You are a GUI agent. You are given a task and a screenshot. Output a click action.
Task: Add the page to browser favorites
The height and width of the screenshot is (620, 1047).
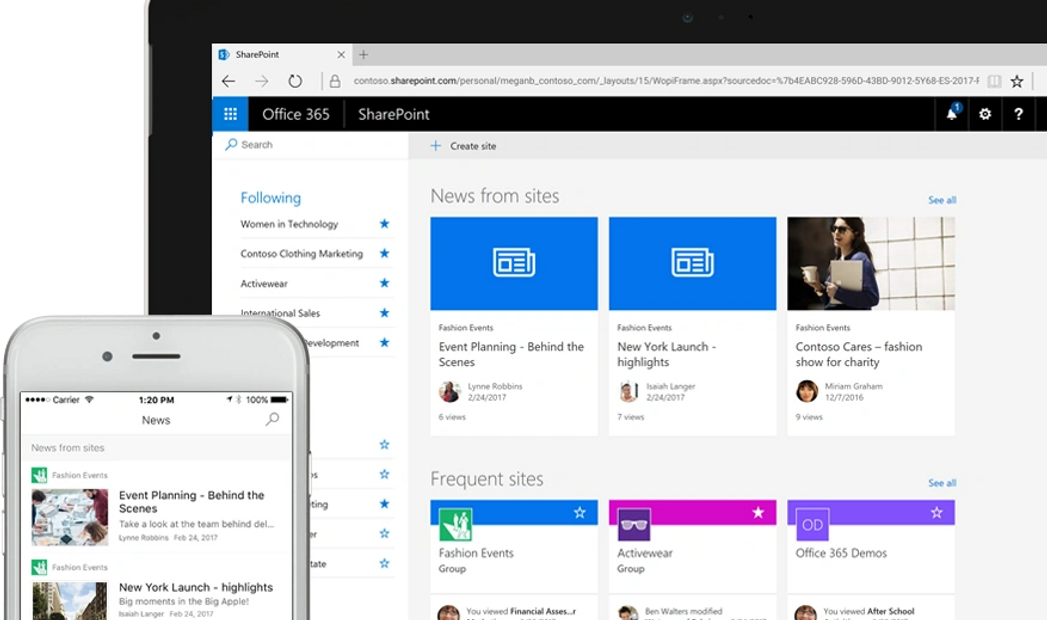(1017, 81)
